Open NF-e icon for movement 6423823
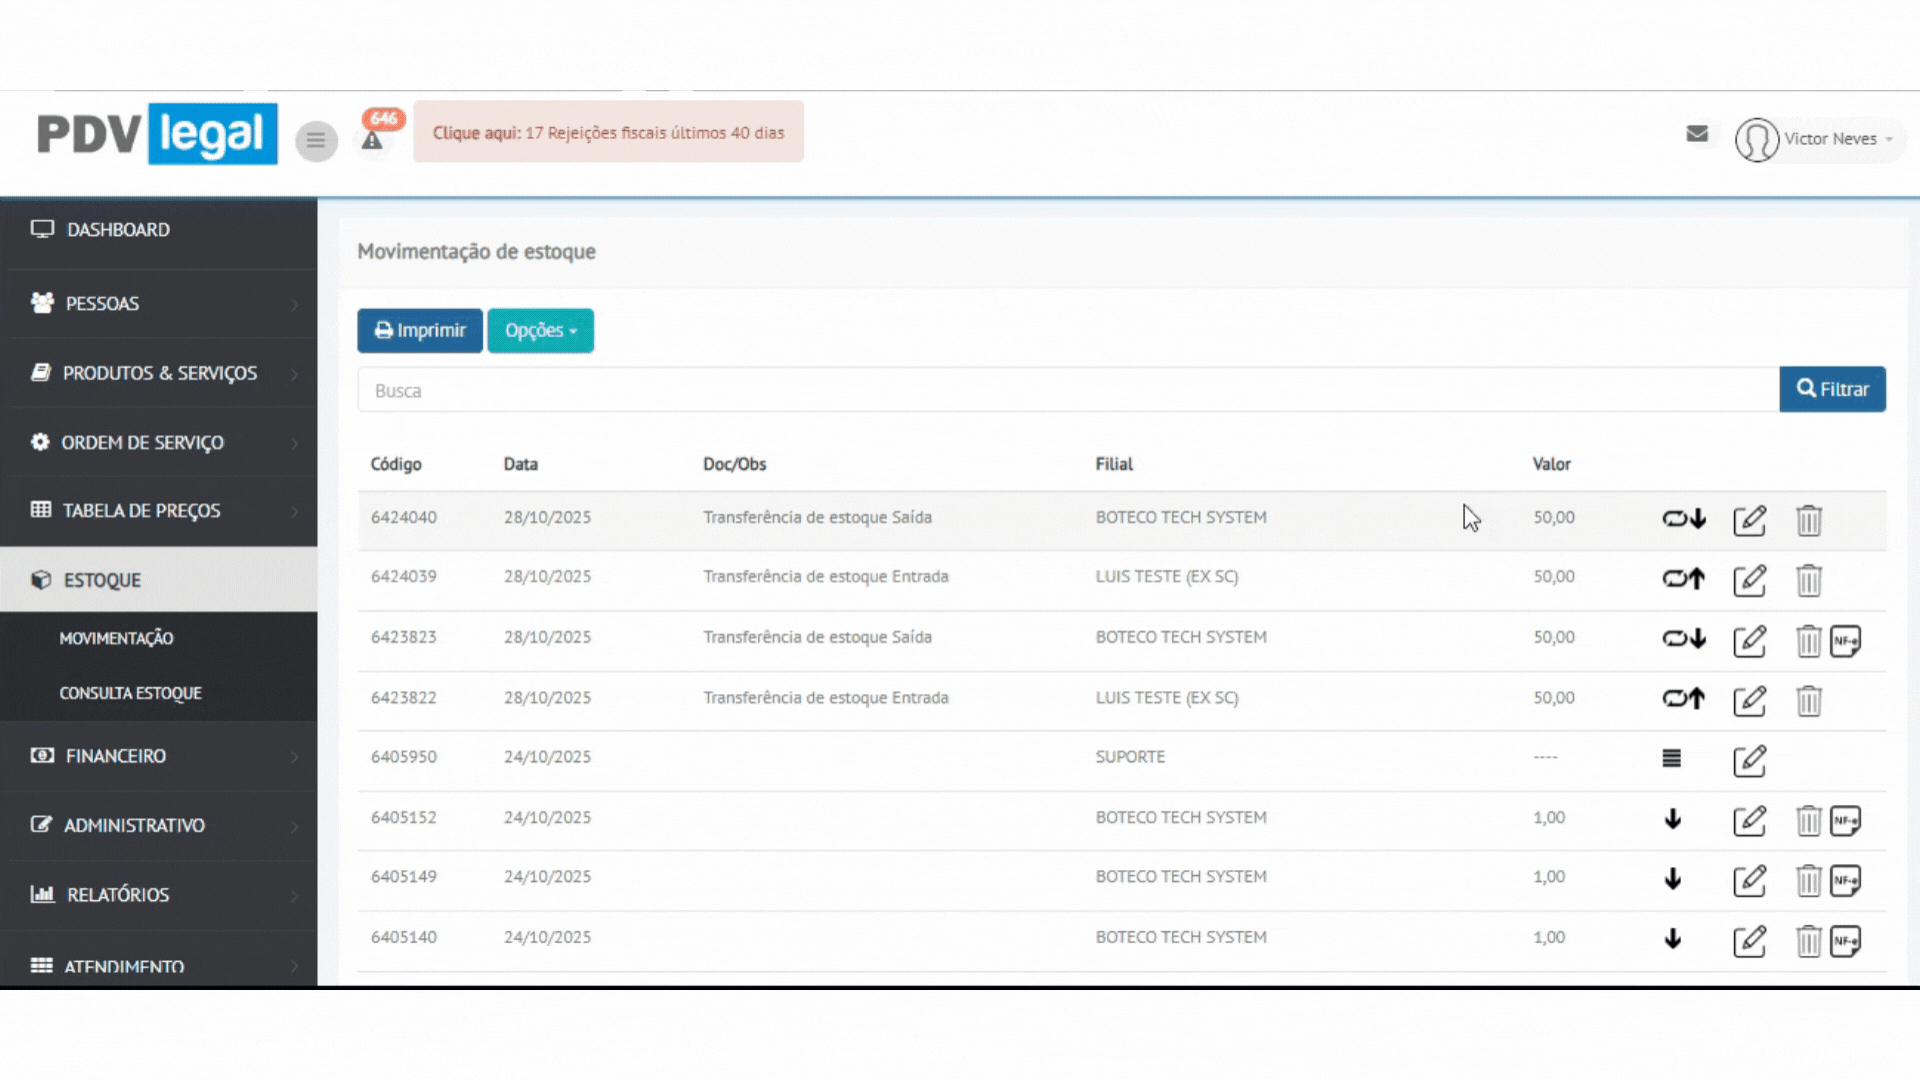The height and width of the screenshot is (1080, 1920). coord(1845,640)
